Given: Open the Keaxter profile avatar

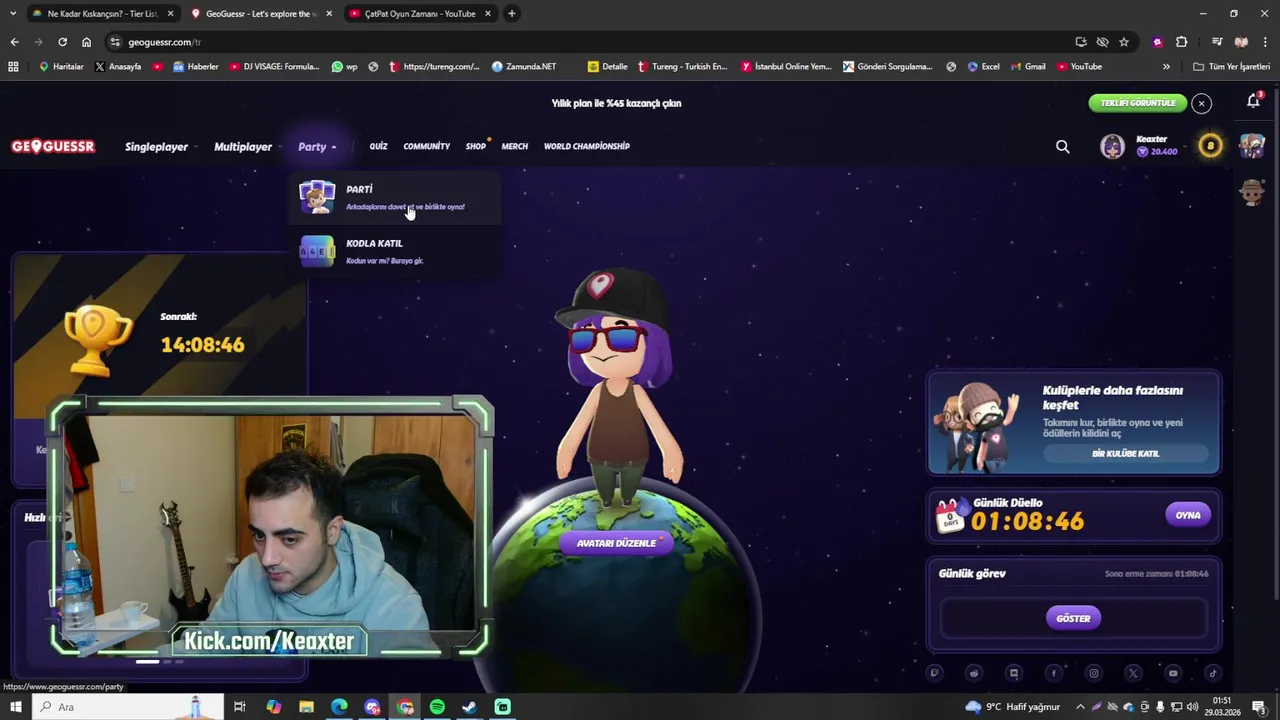Looking at the screenshot, I should pyautogui.click(x=1112, y=146).
